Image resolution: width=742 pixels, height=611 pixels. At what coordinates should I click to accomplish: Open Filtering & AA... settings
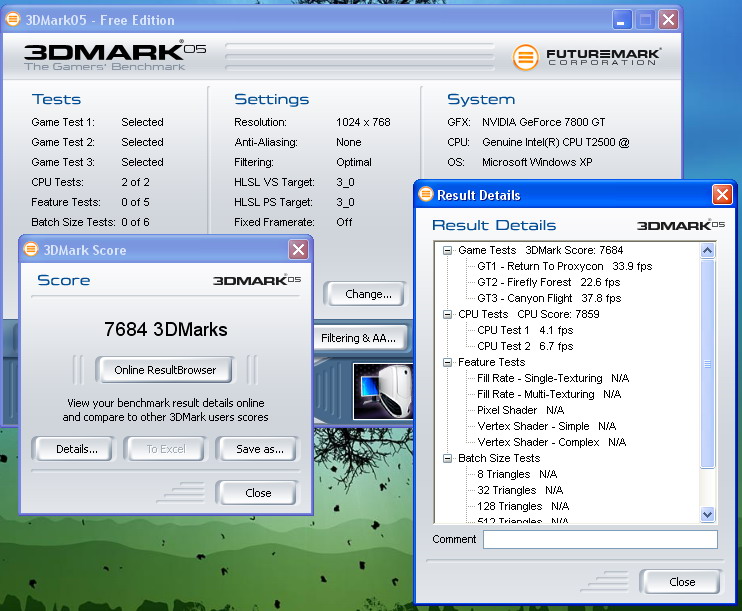pyautogui.click(x=361, y=338)
